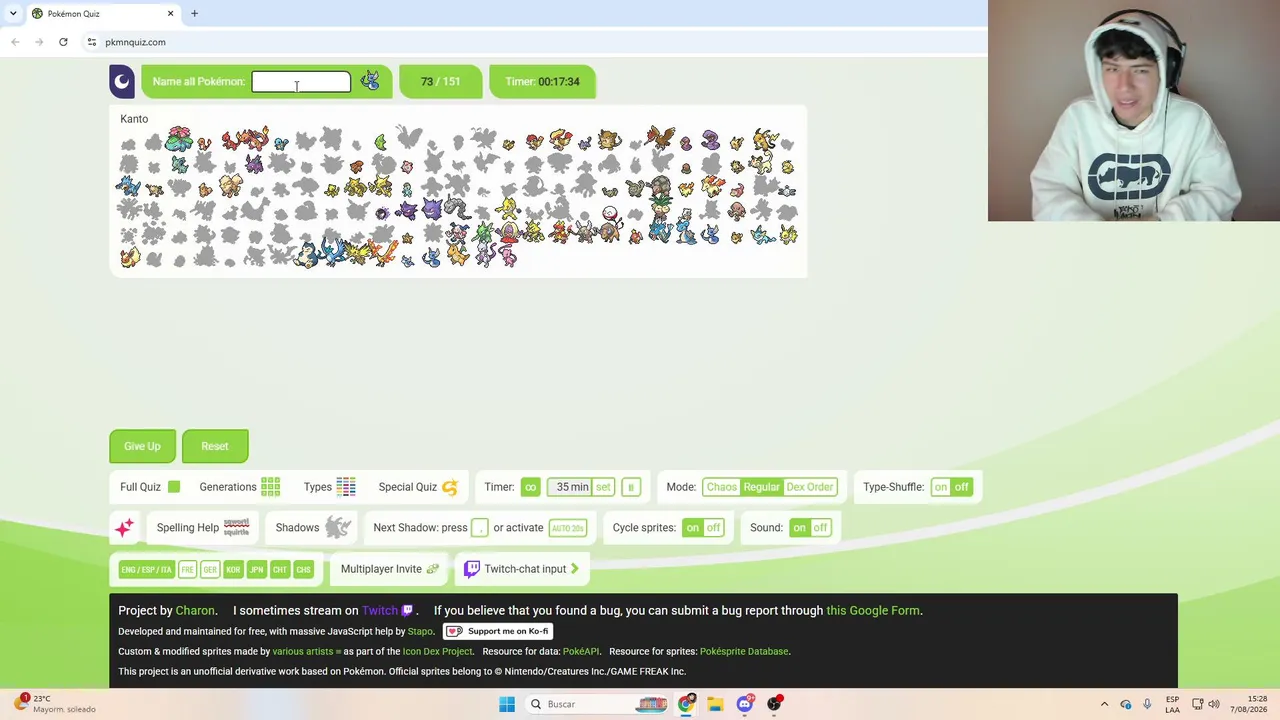Select JPN language
1280x720 pixels.
[256, 570]
